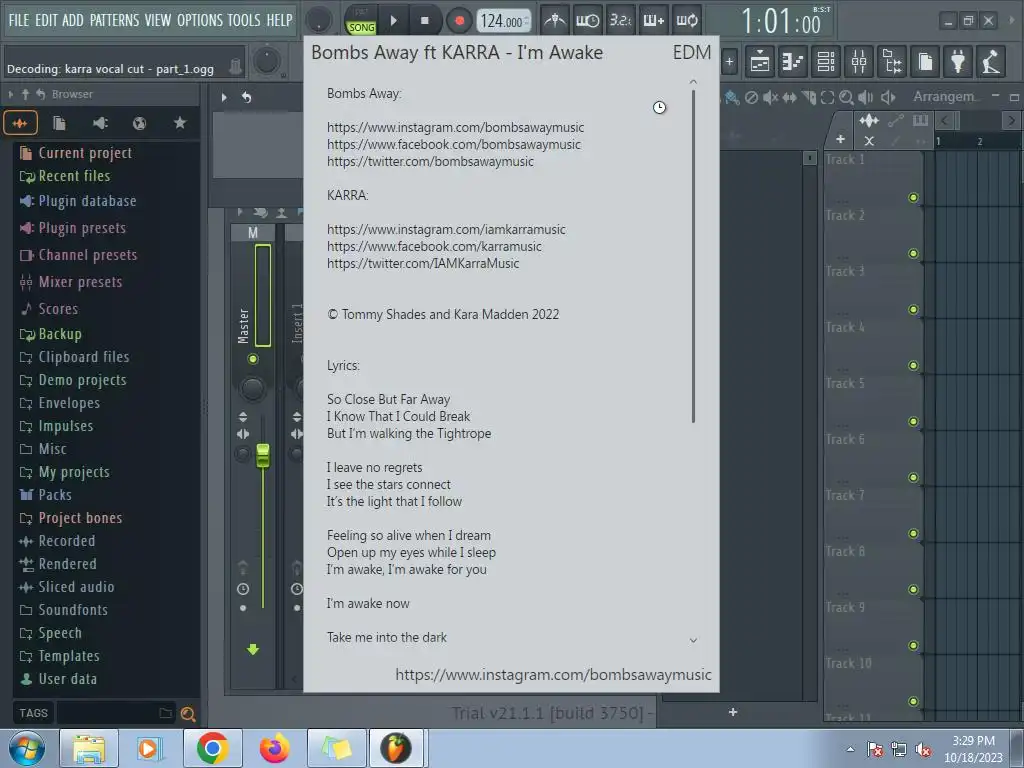This screenshot has width=1024, height=768.
Task: Click the bombsawaymusic Instagram link
Action: (x=455, y=127)
